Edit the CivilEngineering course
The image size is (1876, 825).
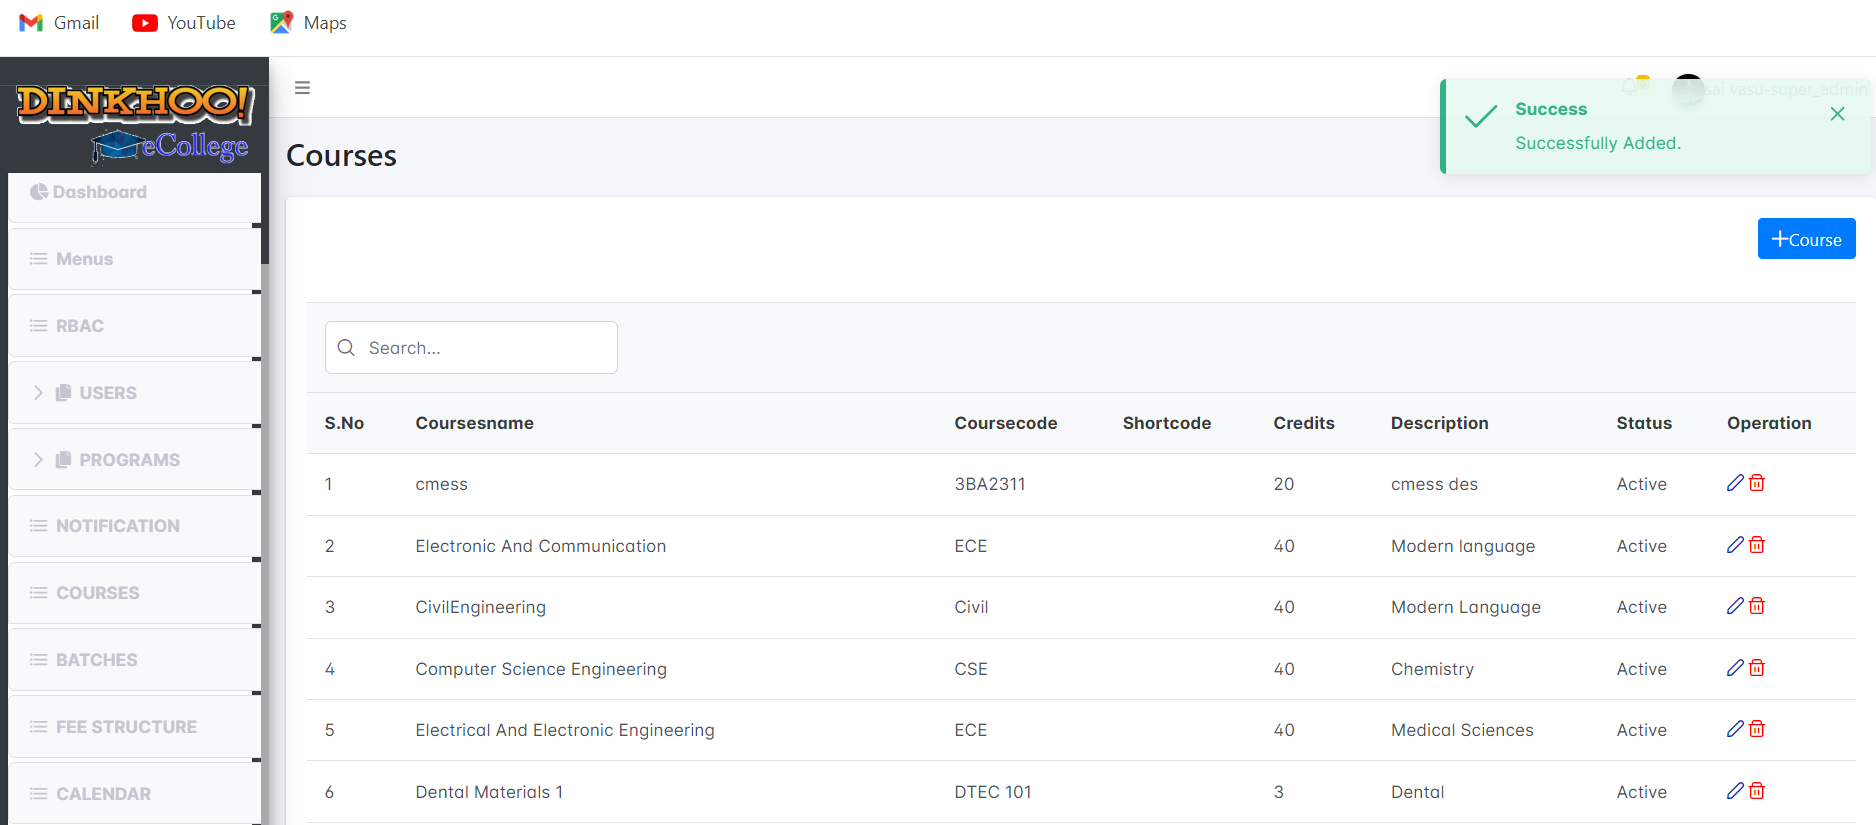pos(1735,606)
